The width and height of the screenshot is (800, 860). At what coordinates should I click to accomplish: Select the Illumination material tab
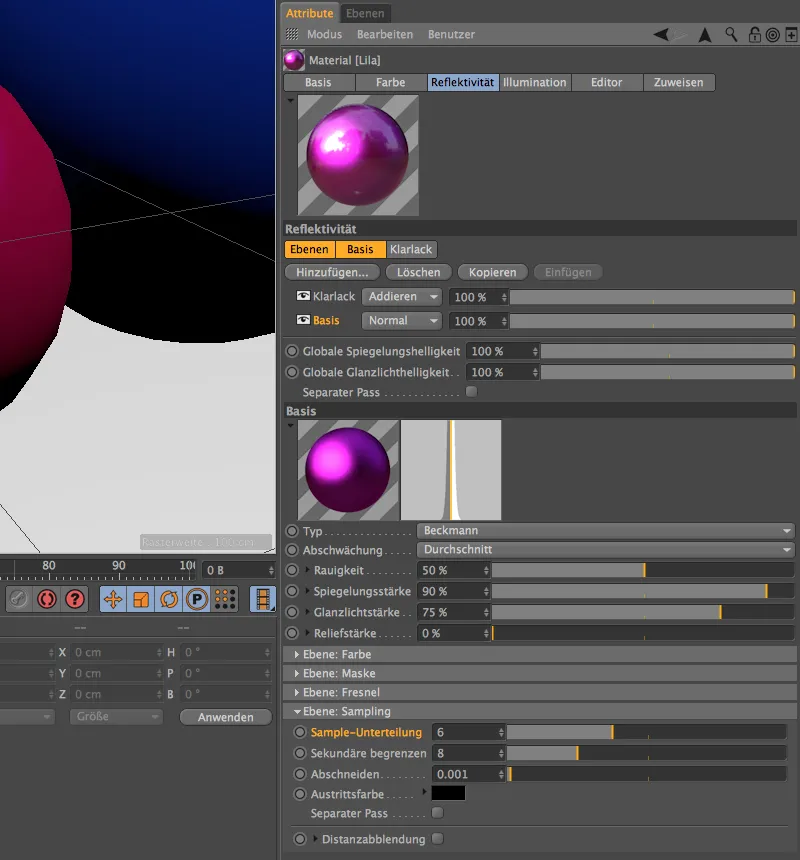(535, 83)
